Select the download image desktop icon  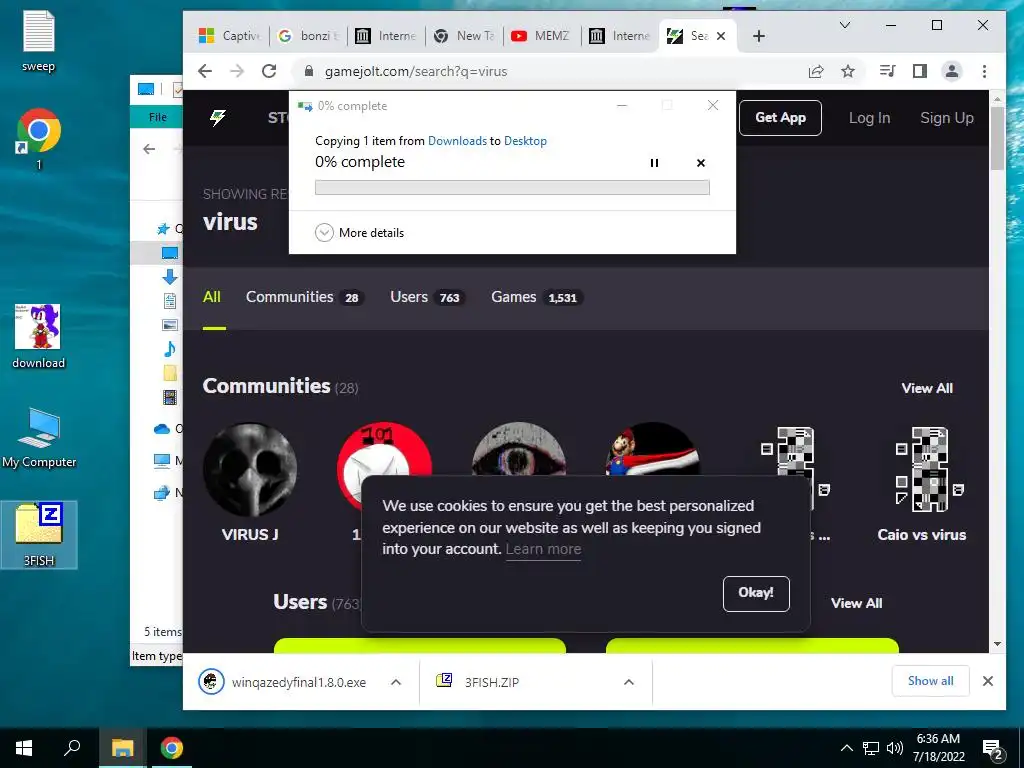[39, 336]
